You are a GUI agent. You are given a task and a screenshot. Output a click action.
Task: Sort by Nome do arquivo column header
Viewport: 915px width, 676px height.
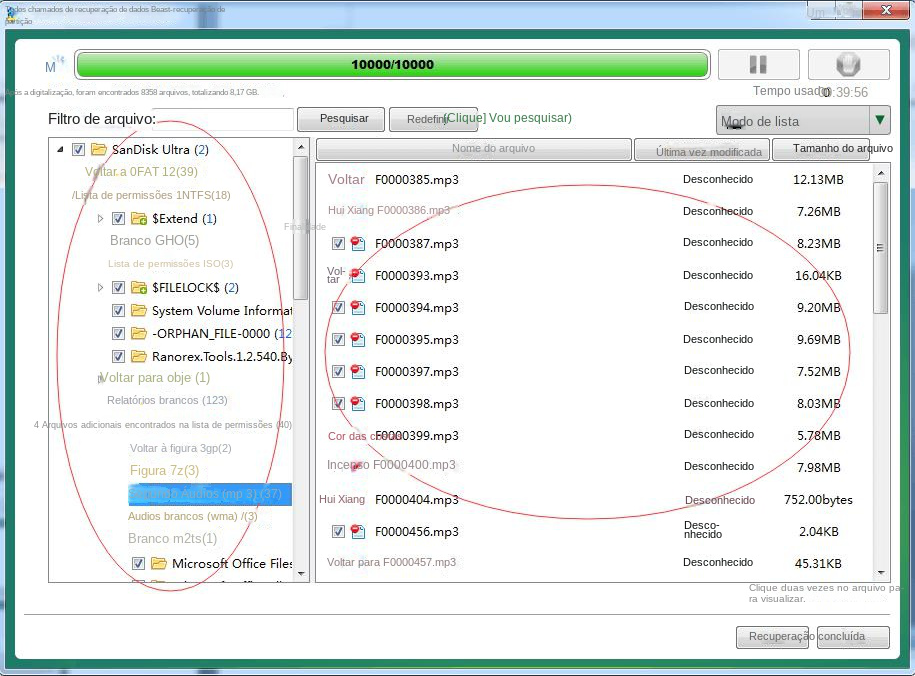coord(474,149)
